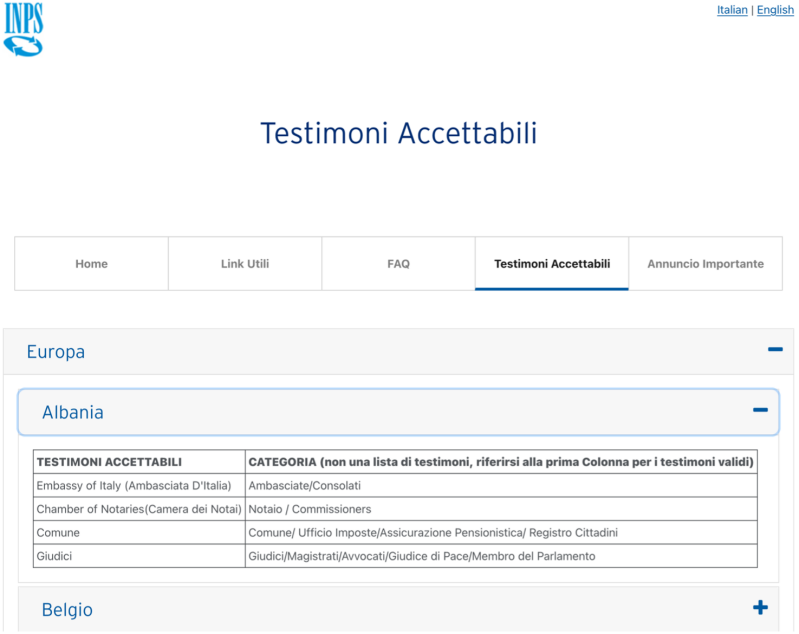Click the Notaio / Commissioners cell
This screenshot has width=799, height=634.
click(x=309, y=509)
